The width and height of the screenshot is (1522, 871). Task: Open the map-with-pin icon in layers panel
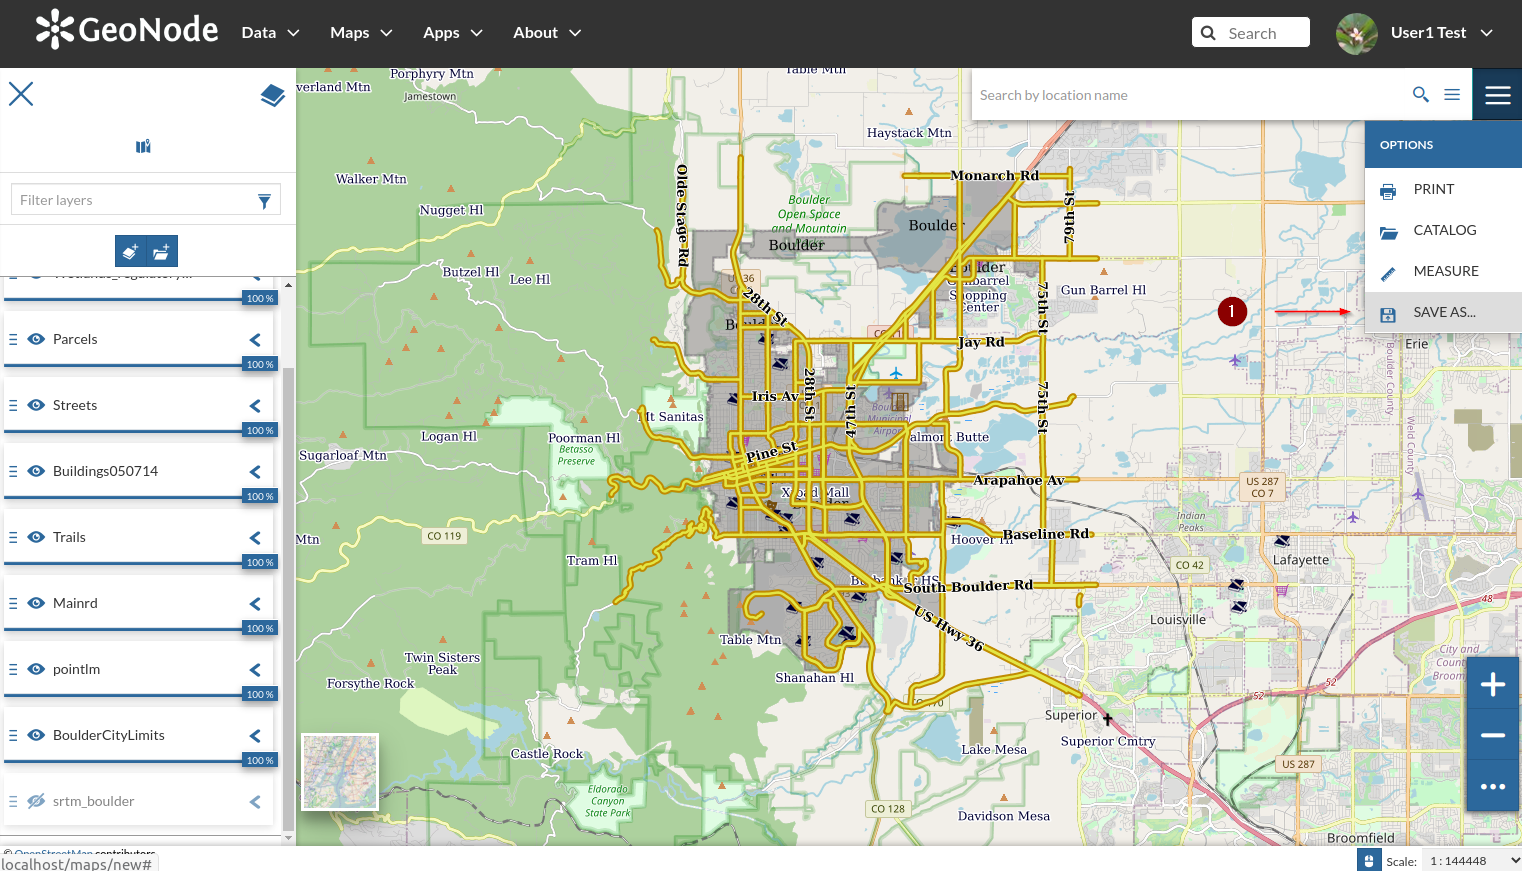pos(143,146)
